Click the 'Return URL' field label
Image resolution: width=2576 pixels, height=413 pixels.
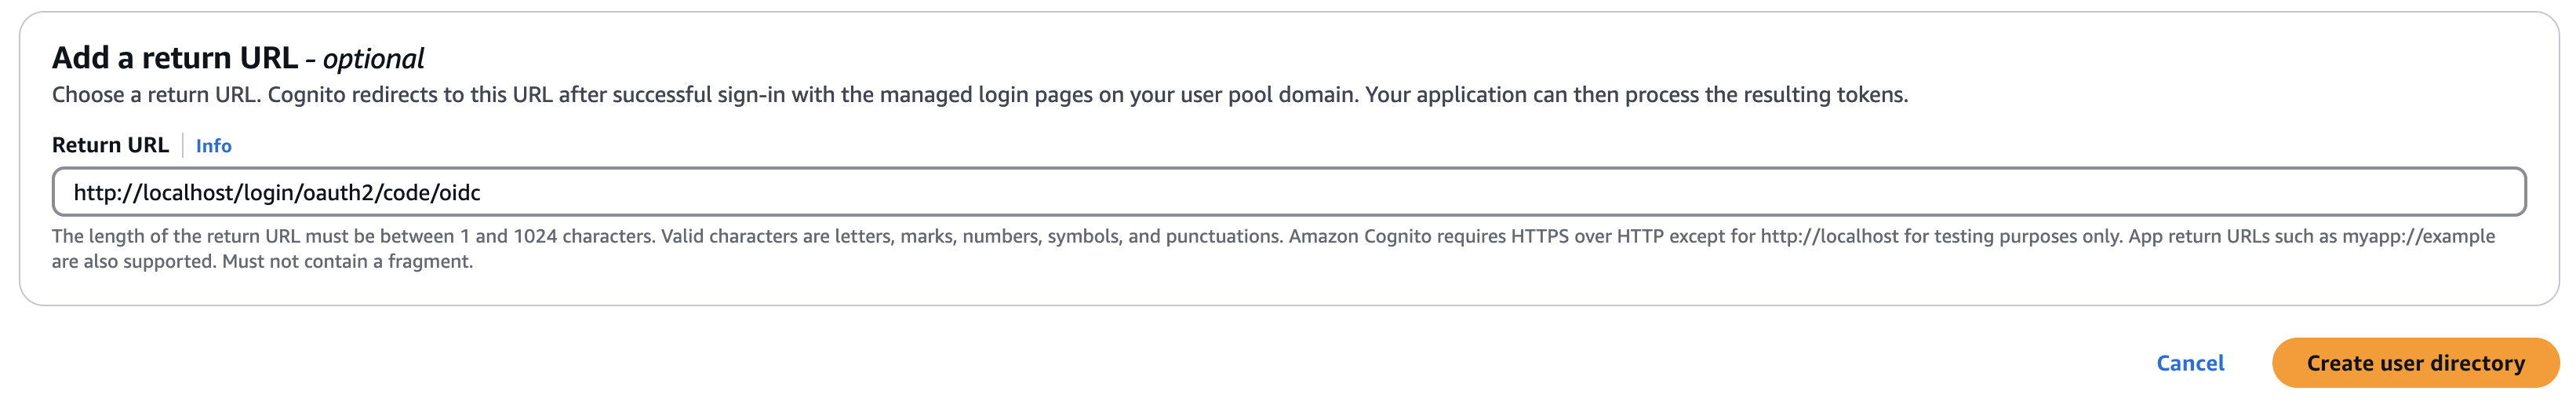(x=110, y=145)
